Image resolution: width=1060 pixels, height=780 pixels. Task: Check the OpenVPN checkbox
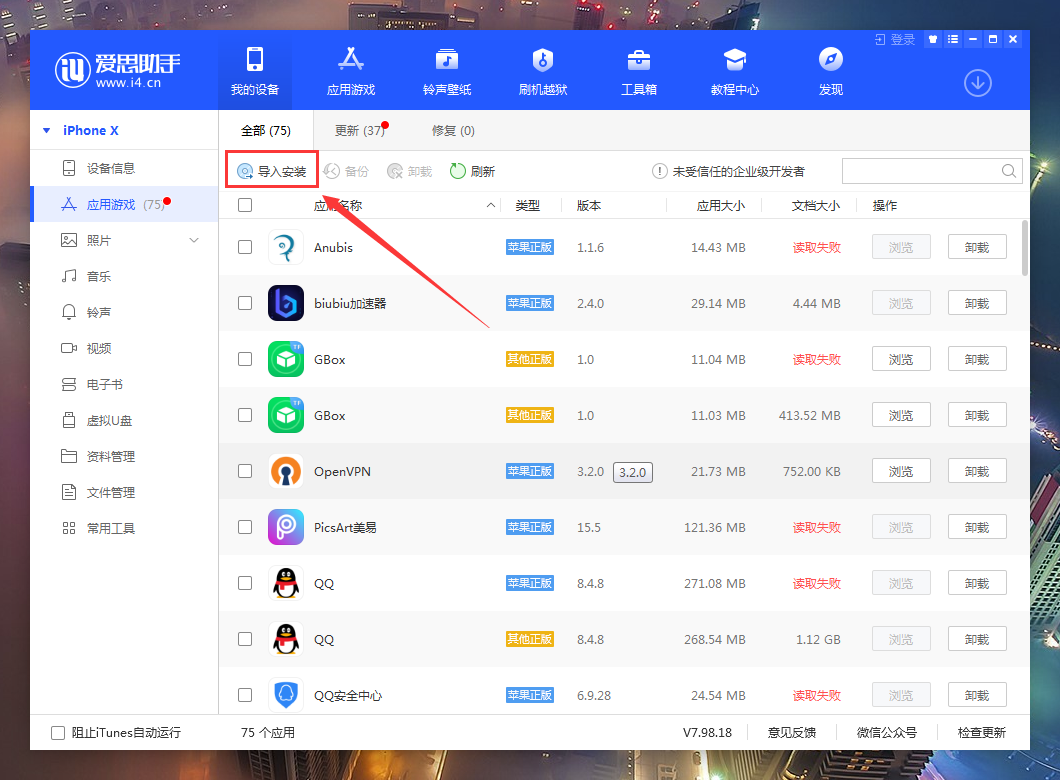pos(245,471)
